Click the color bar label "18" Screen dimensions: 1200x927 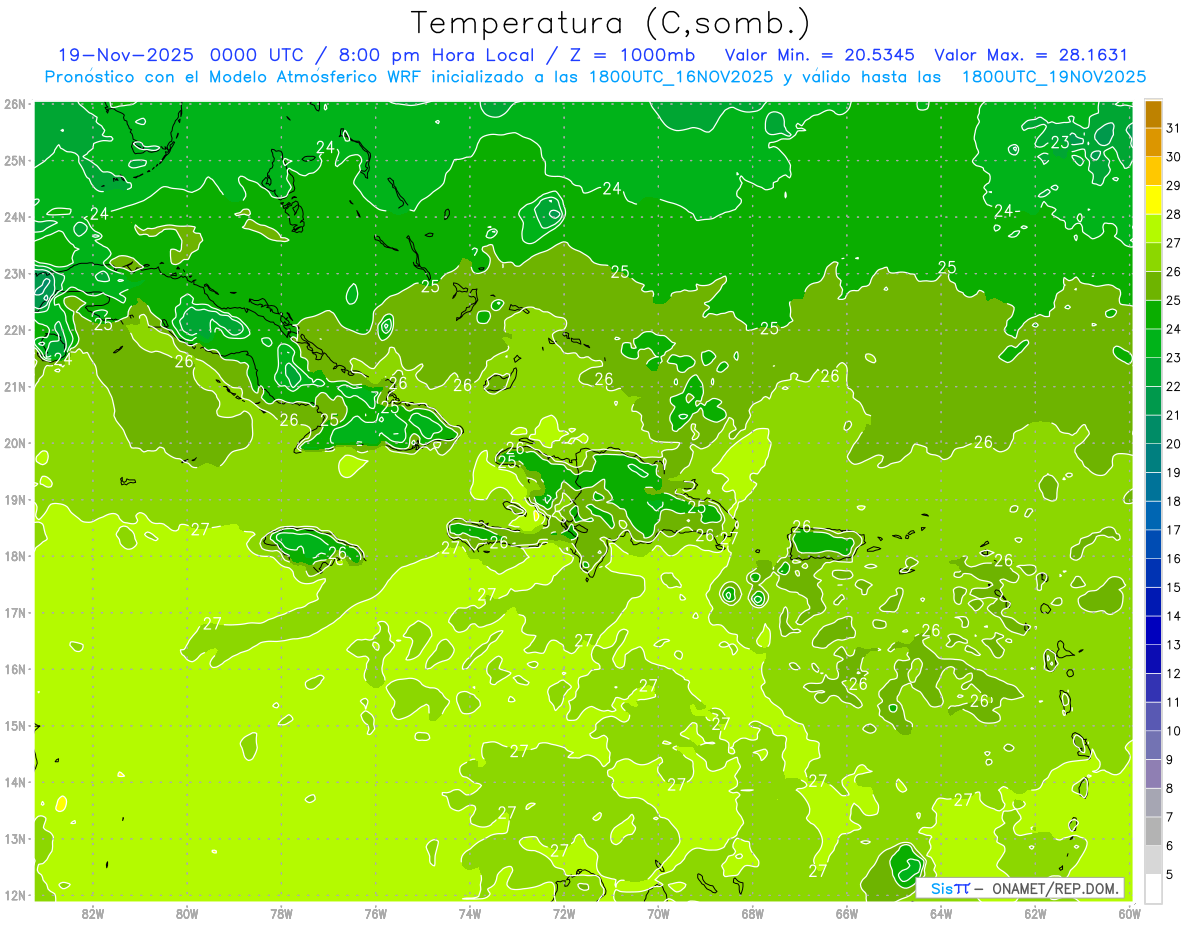click(x=1174, y=501)
